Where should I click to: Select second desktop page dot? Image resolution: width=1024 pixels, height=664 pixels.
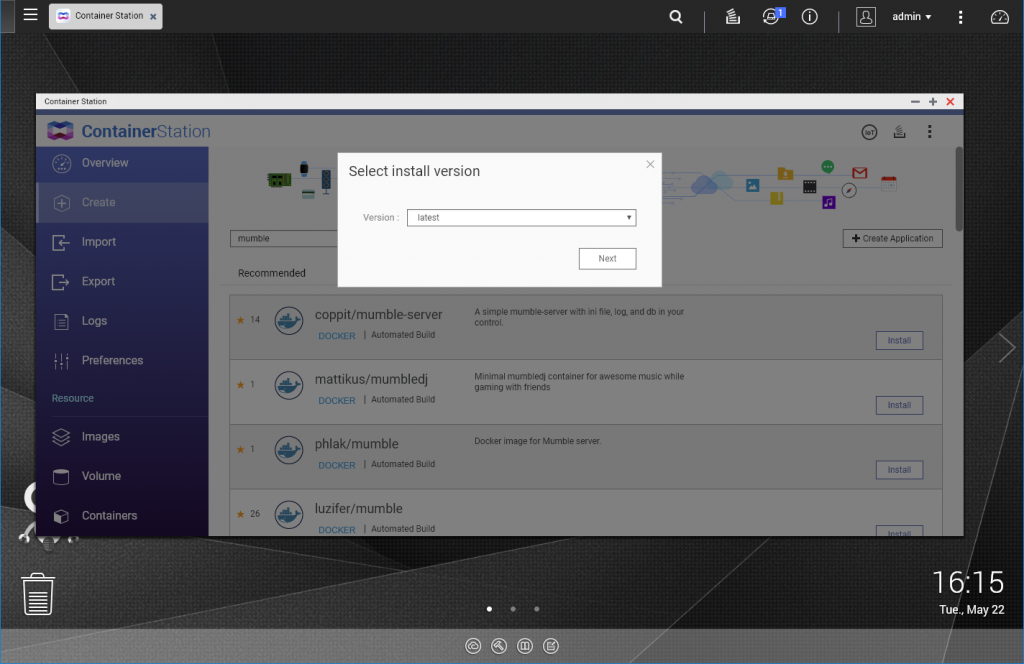[513, 609]
